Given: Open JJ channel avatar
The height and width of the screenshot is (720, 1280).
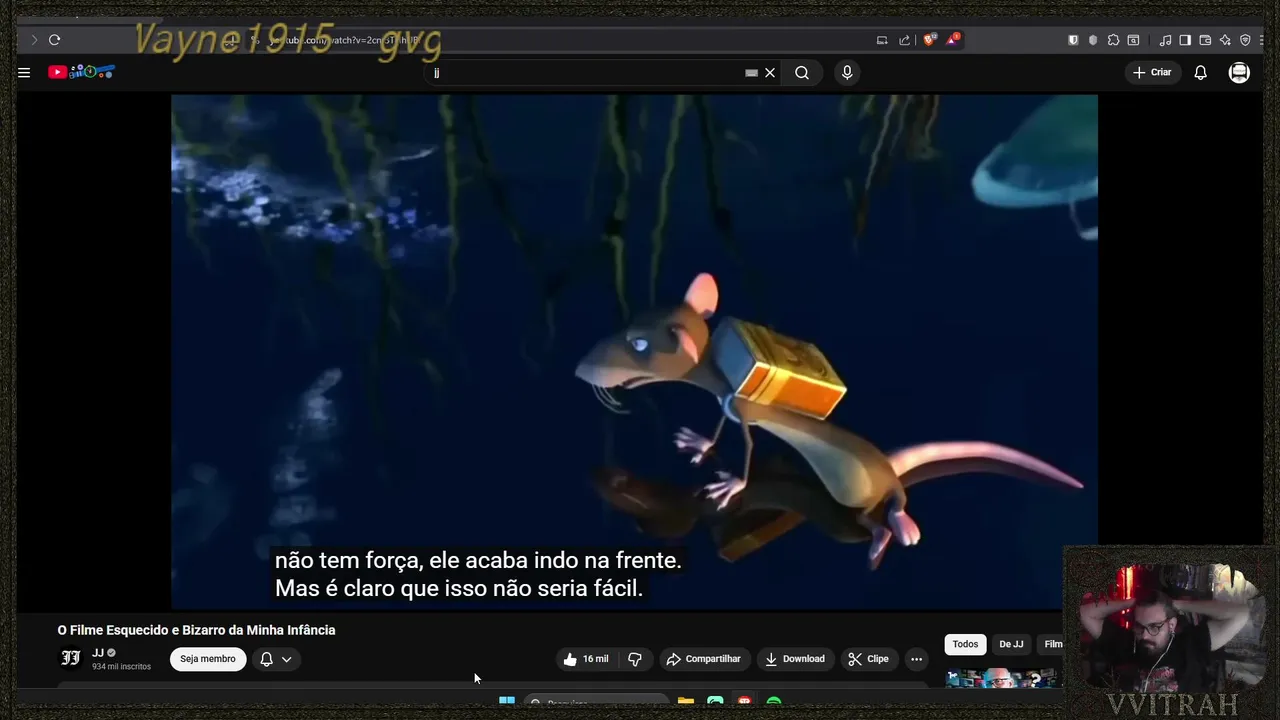Looking at the screenshot, I should click(71, 658).
